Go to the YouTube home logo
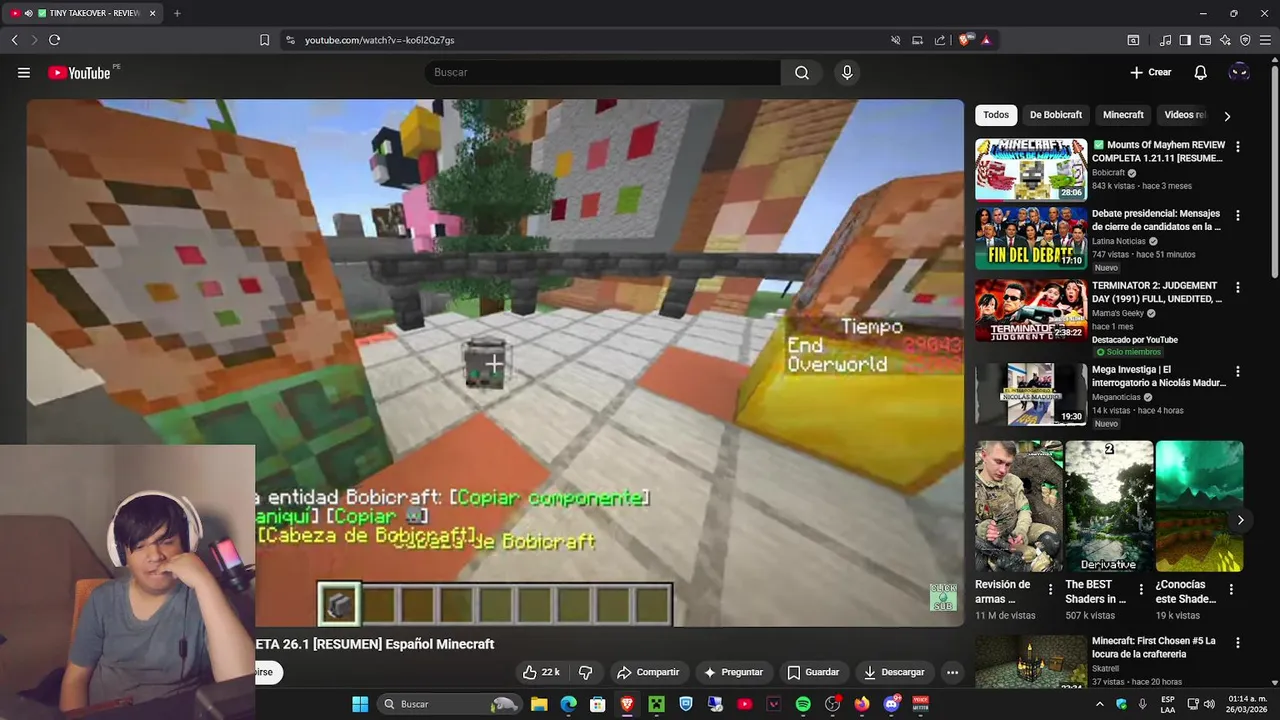This screenshot has width=1280, height=720. (x=79, y=72)
